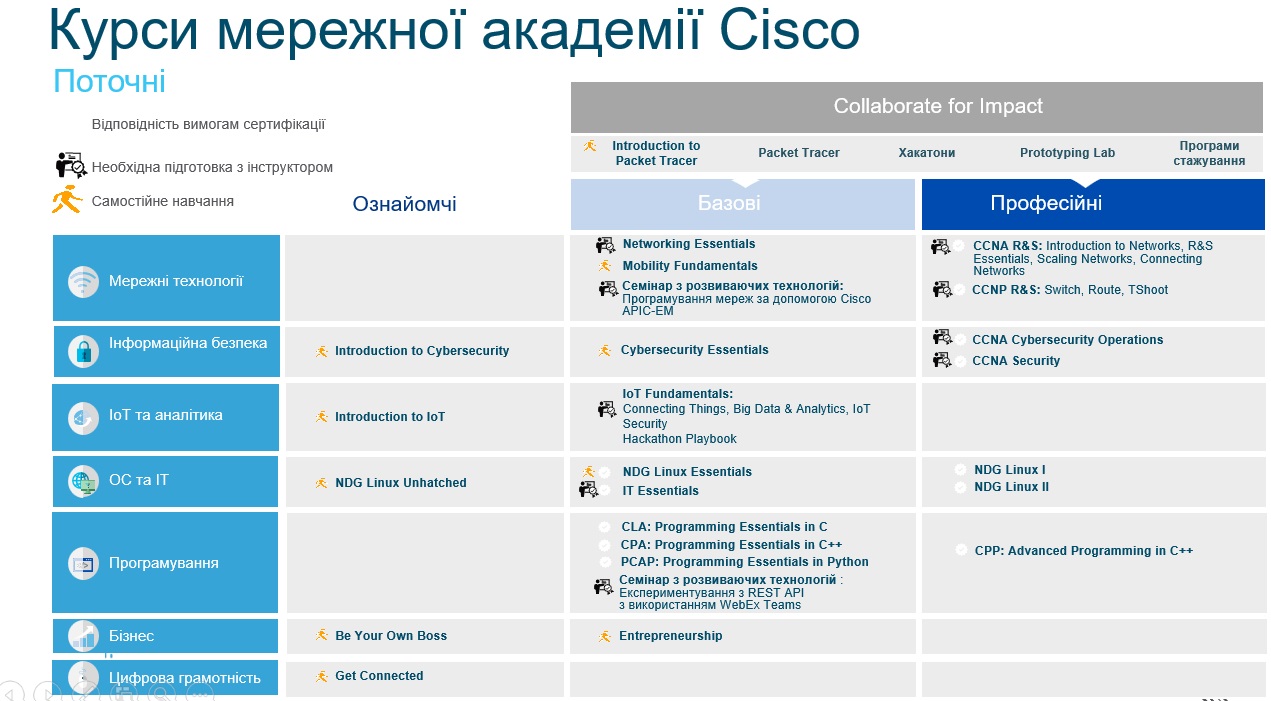Click the runner icon beside Get Connected
The width and height of the screenshot is (1271, 701).
coord(322,676)
